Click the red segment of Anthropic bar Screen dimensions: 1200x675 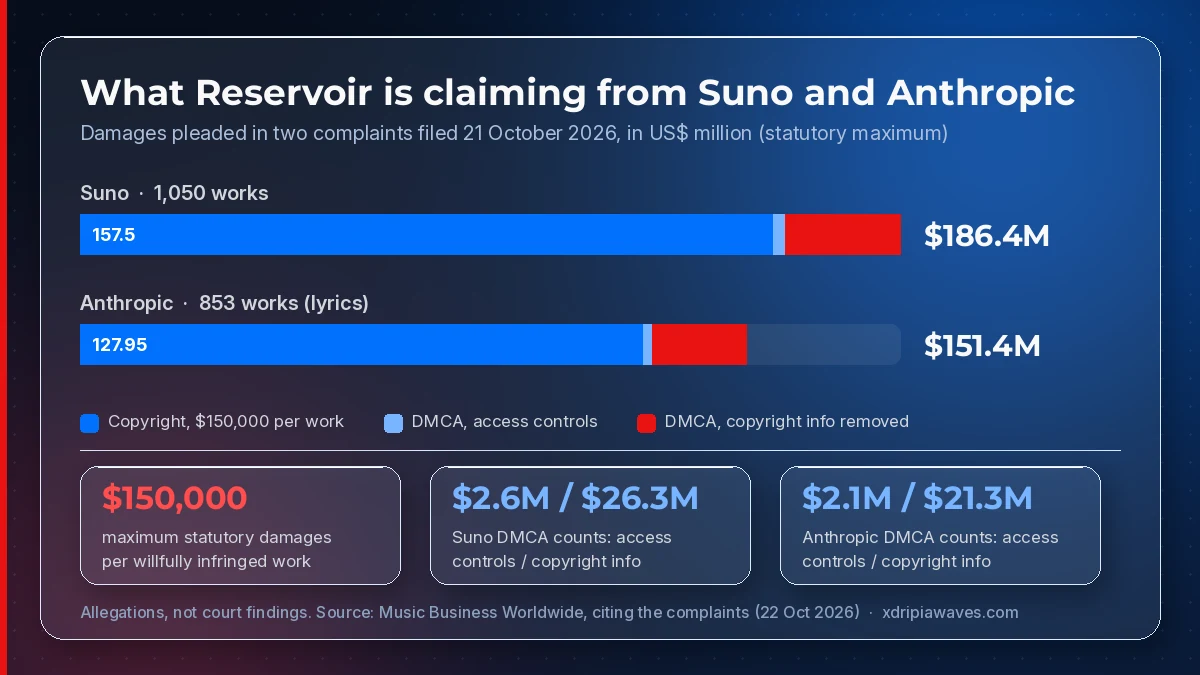click(x=699, y=344)
